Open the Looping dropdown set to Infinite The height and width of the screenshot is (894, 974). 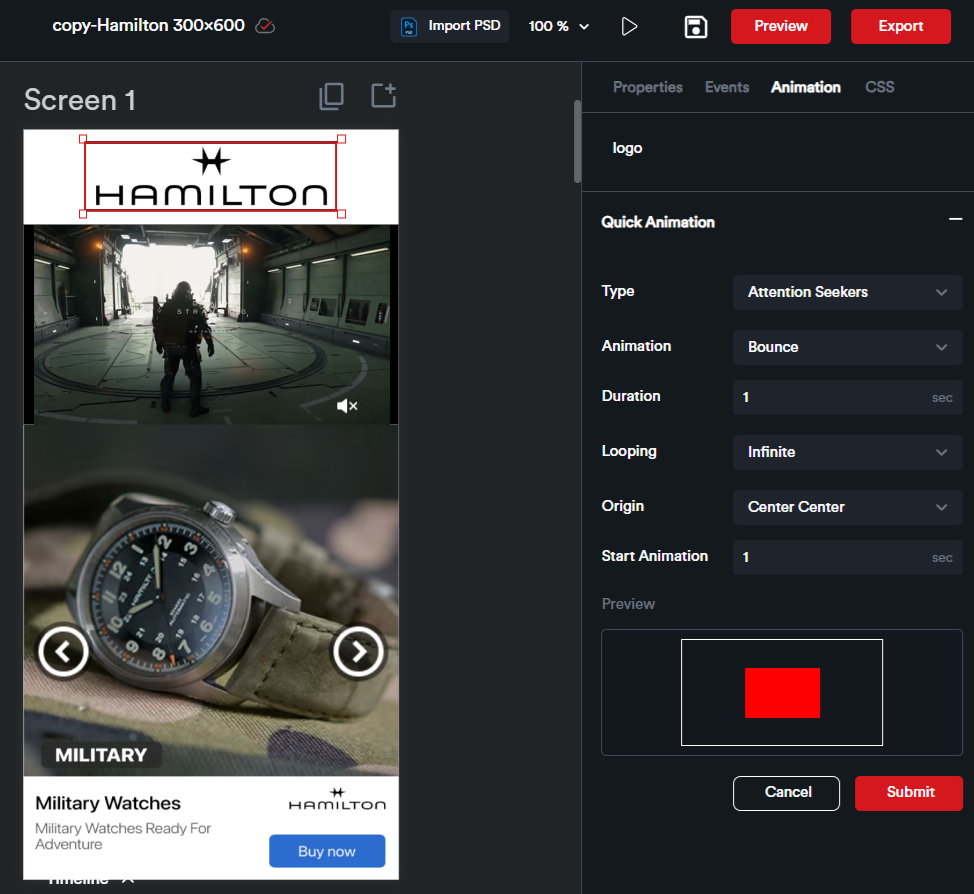[847, 452]
